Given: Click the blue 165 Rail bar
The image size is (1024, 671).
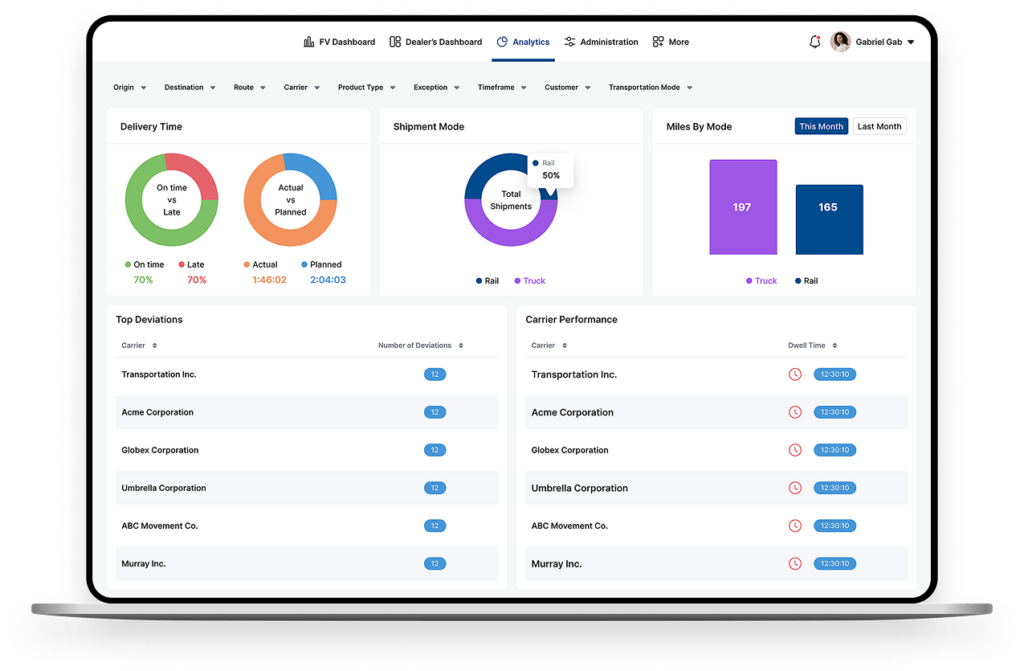Looking at the screenshot, I should [829, 220].
